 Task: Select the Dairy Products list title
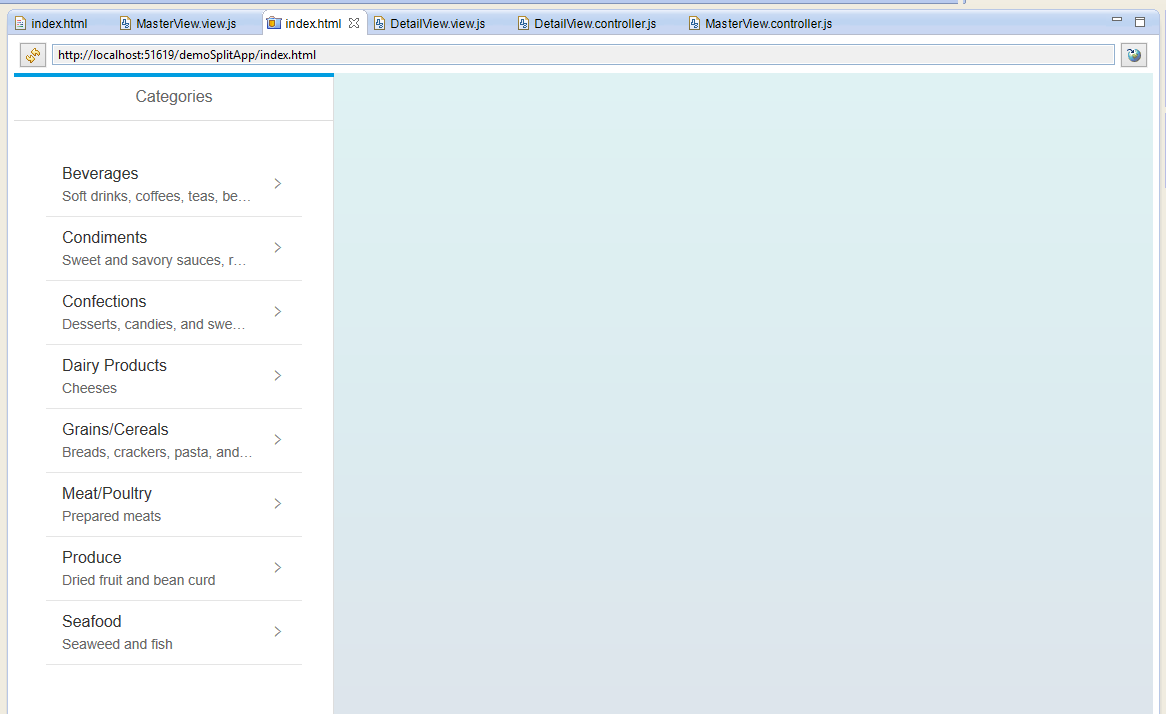(115, 365)
